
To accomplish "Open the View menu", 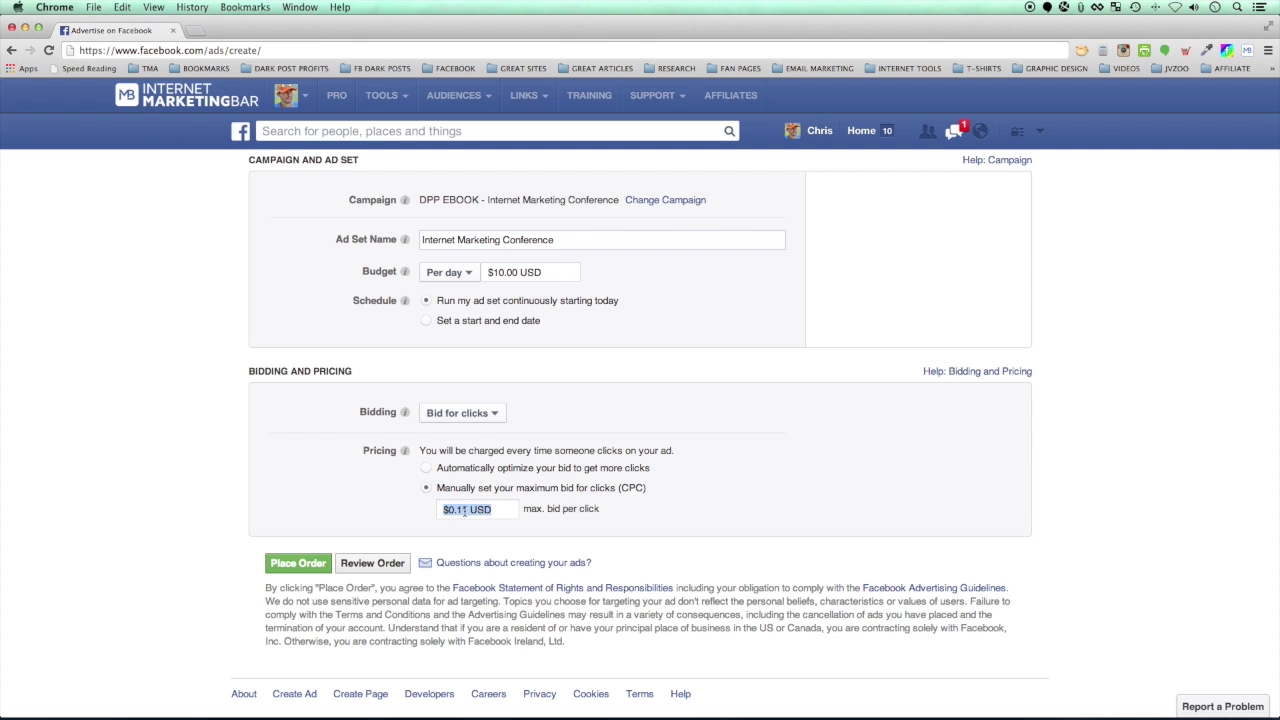I will click(x=153, y=7).
